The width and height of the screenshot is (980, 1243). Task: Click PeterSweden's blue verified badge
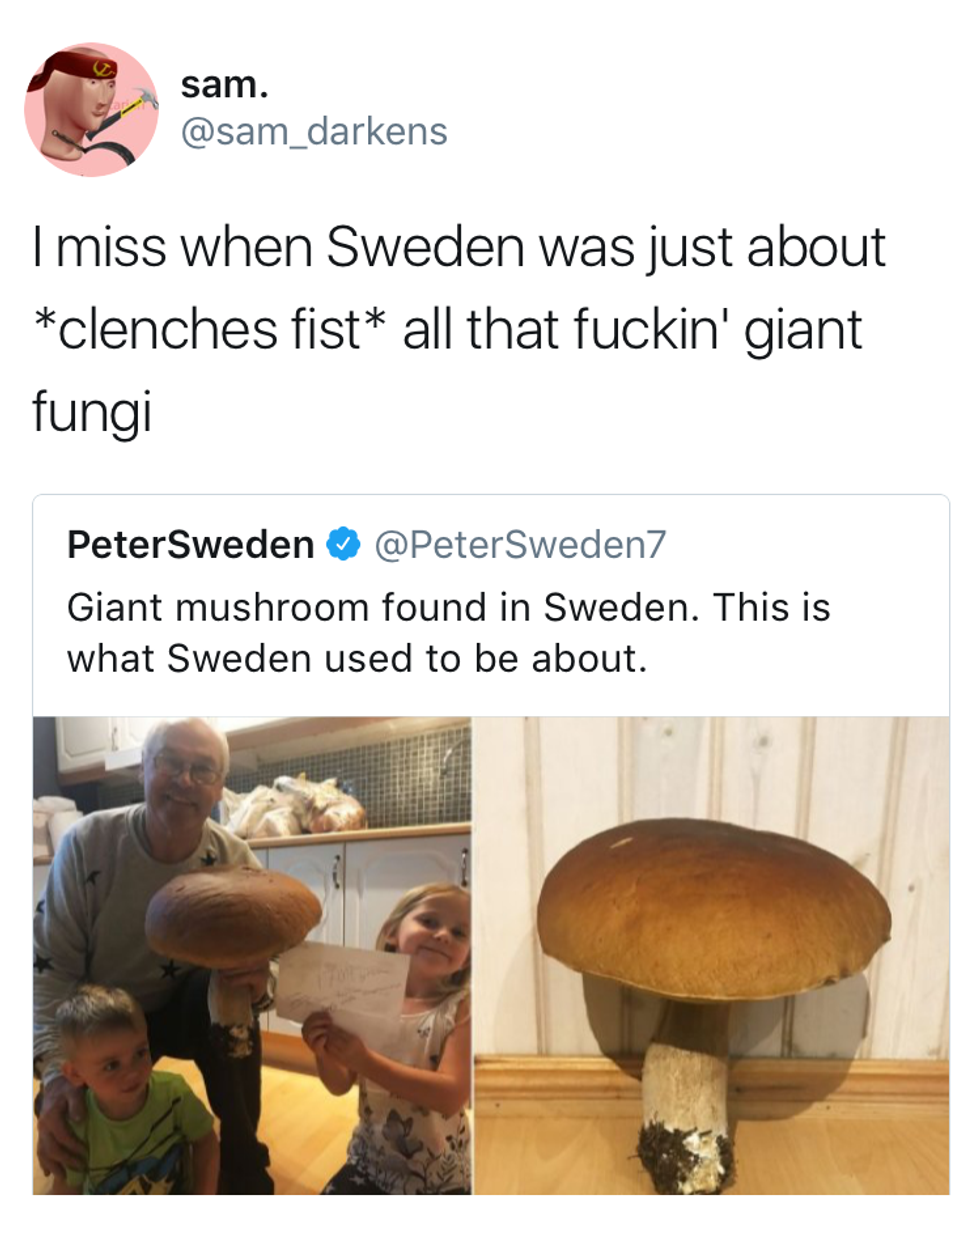click(x=344, y=544)
